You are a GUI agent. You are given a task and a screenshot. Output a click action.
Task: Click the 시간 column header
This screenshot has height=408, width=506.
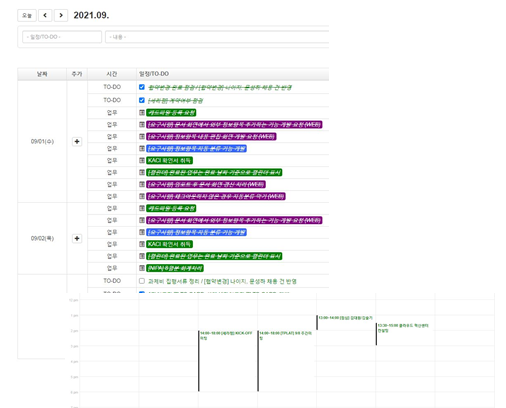click(x=112, y=74)
